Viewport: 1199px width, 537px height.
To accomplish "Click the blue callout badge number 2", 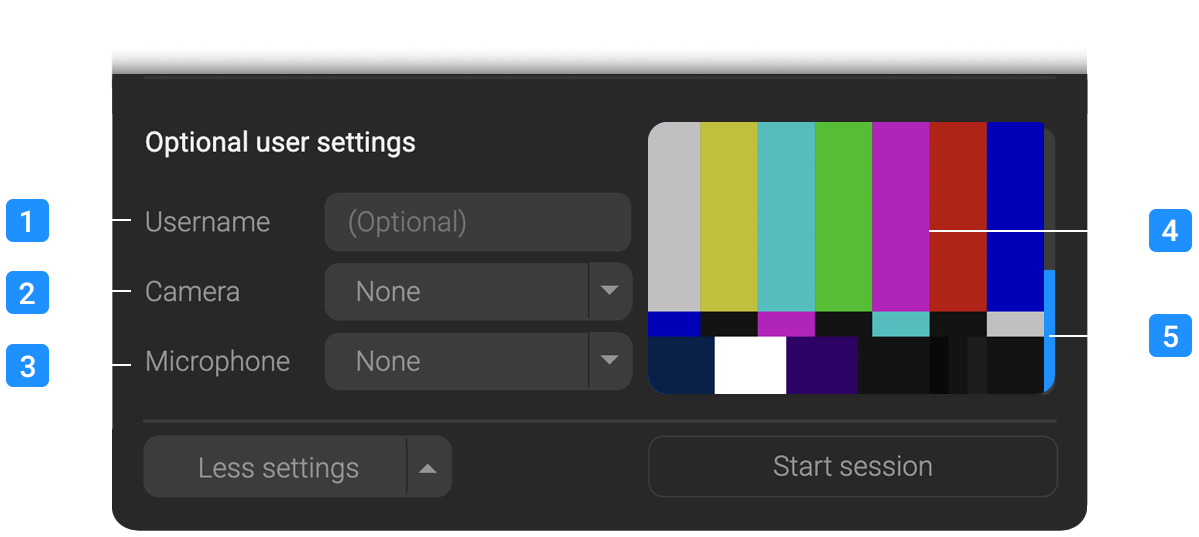I will [27, 293].
